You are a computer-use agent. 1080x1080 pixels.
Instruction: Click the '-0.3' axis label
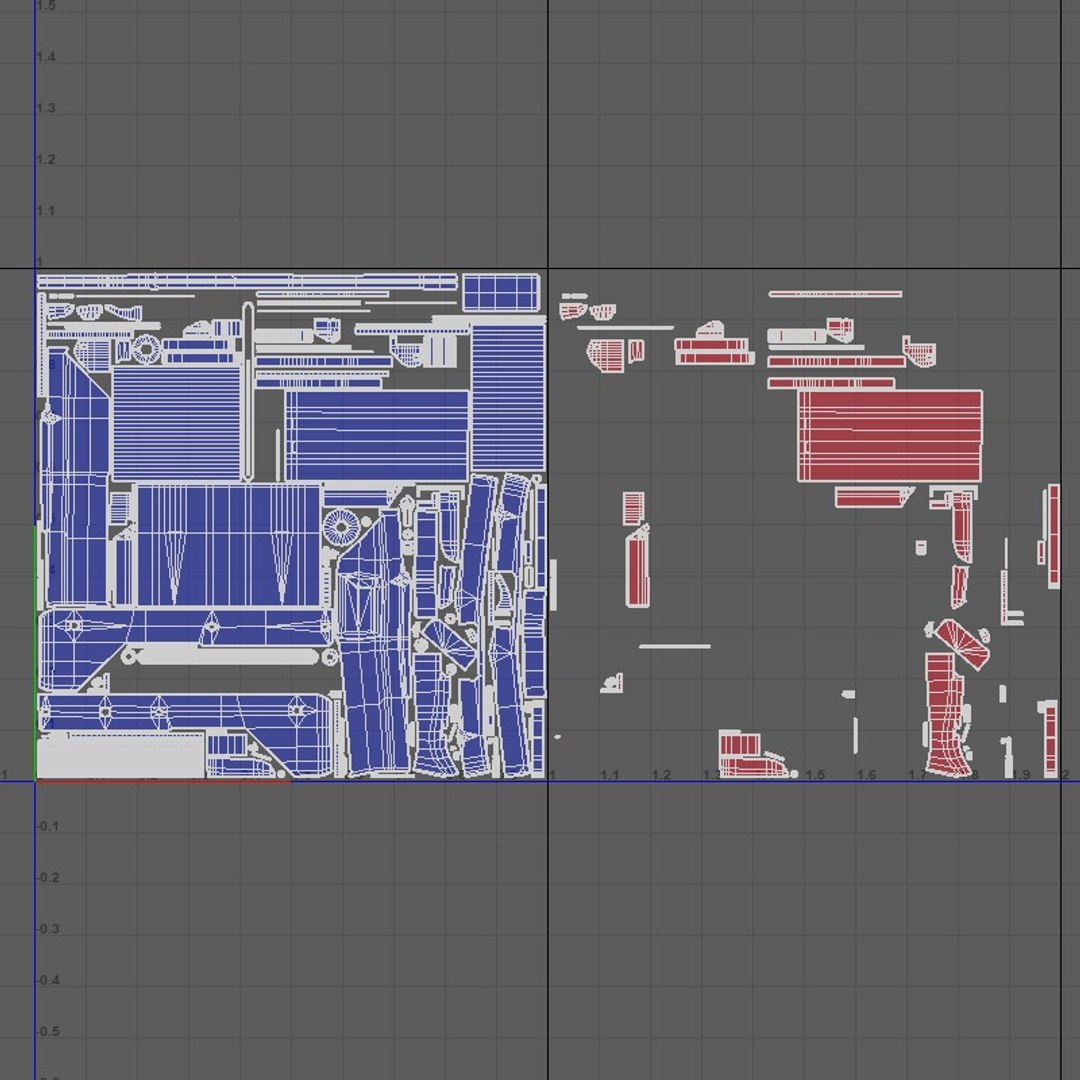(x=48, y=929)
